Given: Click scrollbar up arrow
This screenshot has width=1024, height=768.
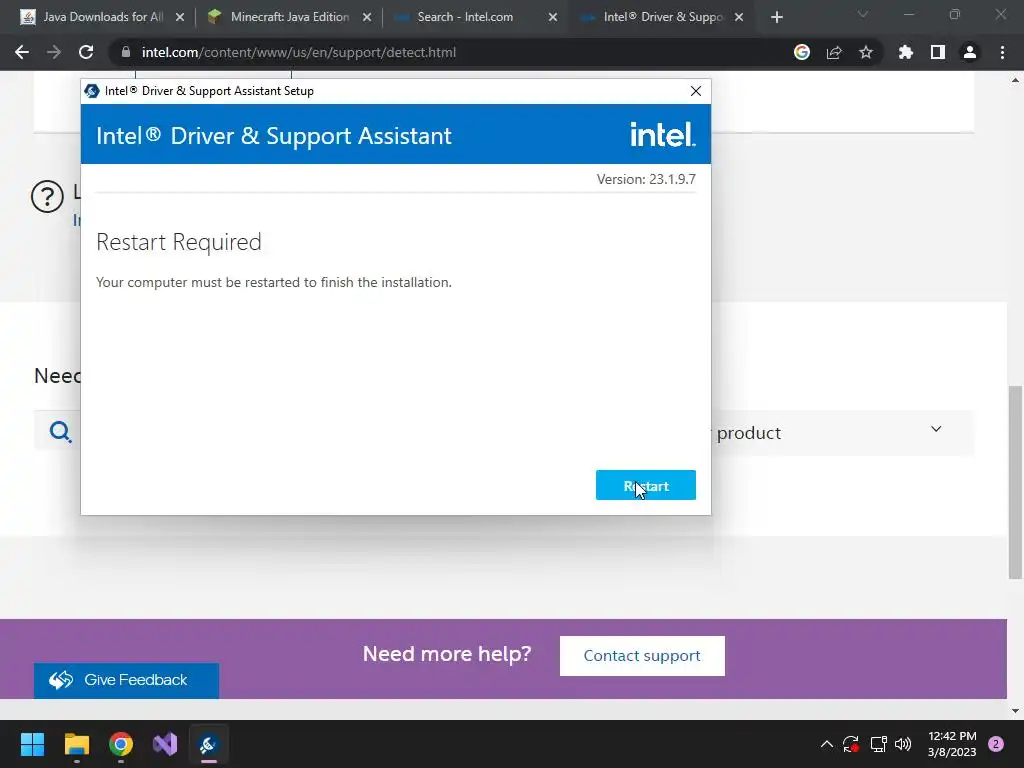Looking at the screenshot, I should point(1015,80).
